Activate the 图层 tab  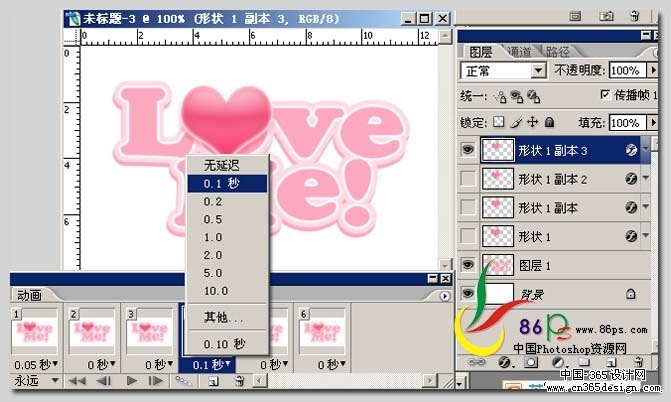481,52
